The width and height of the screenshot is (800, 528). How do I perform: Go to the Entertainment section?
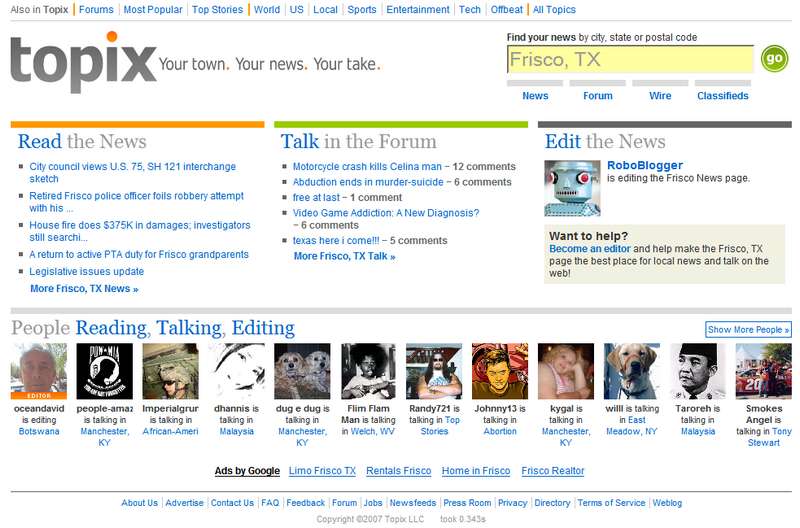[418, 9]
